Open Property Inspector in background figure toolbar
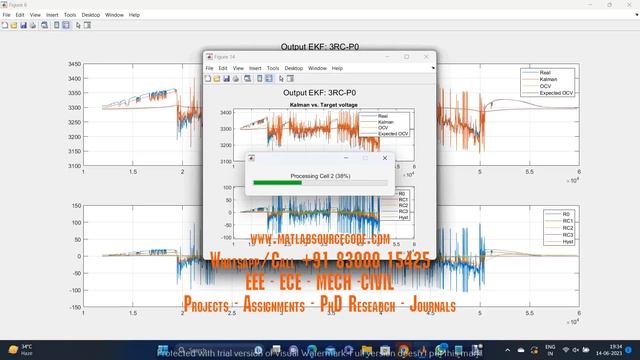 coord(87,25)
